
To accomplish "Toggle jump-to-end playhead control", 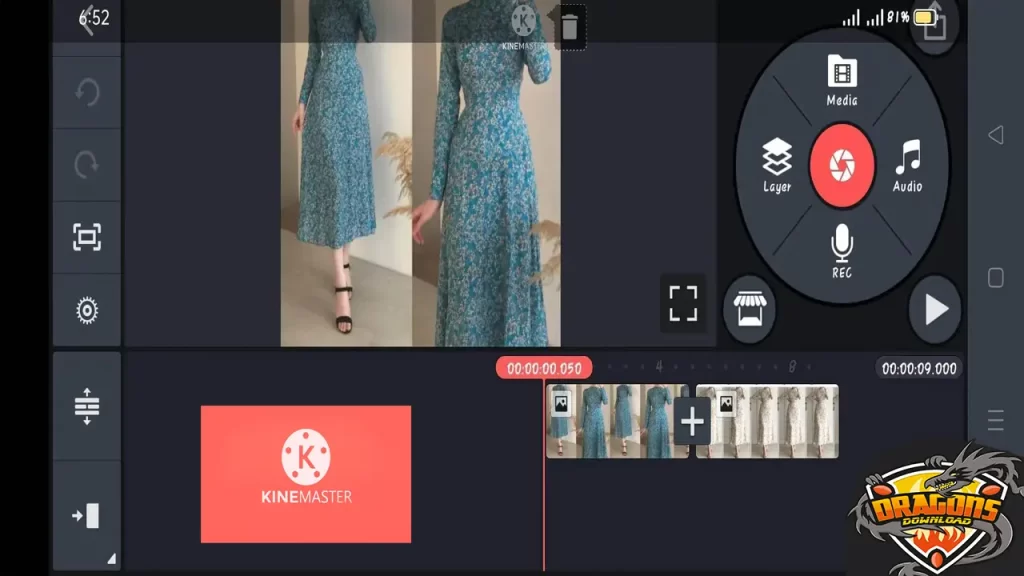I will 87,512.
